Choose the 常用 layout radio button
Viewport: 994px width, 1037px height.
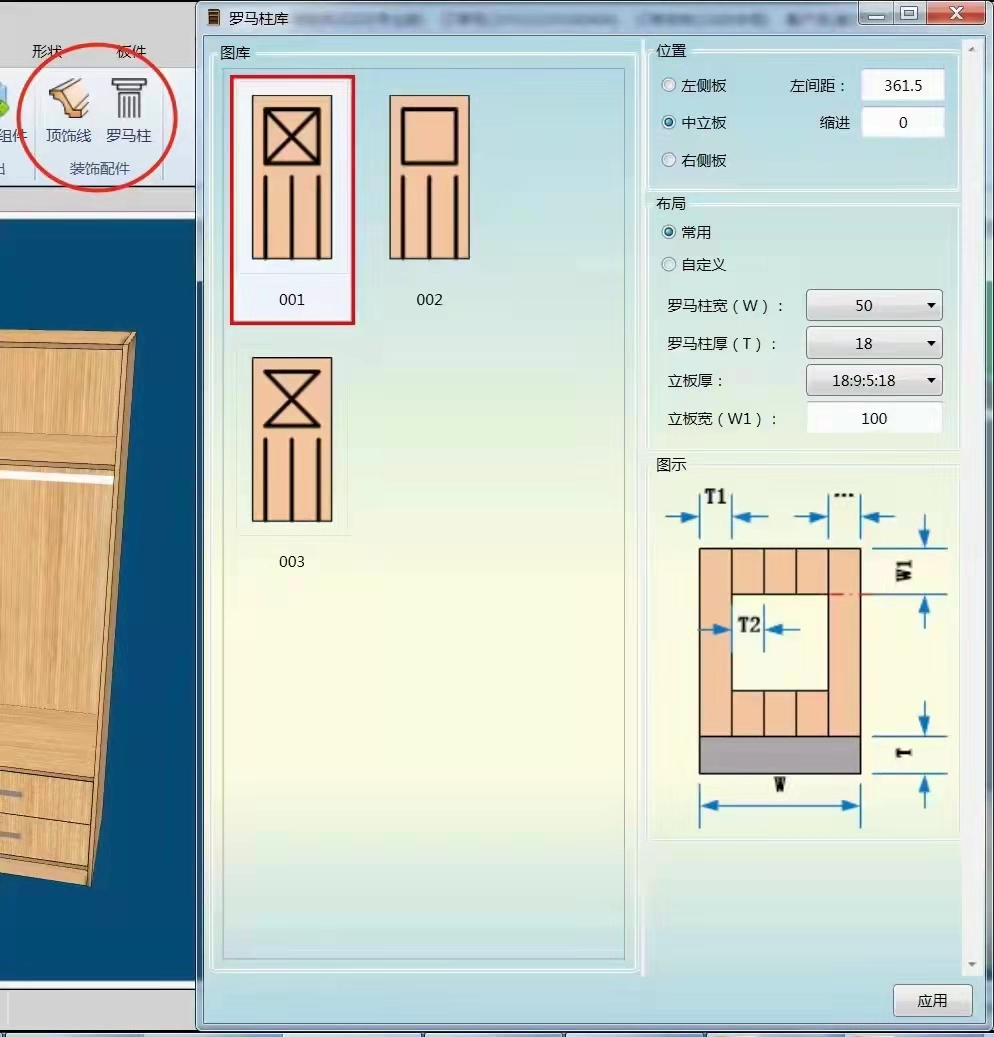point(669,232)
